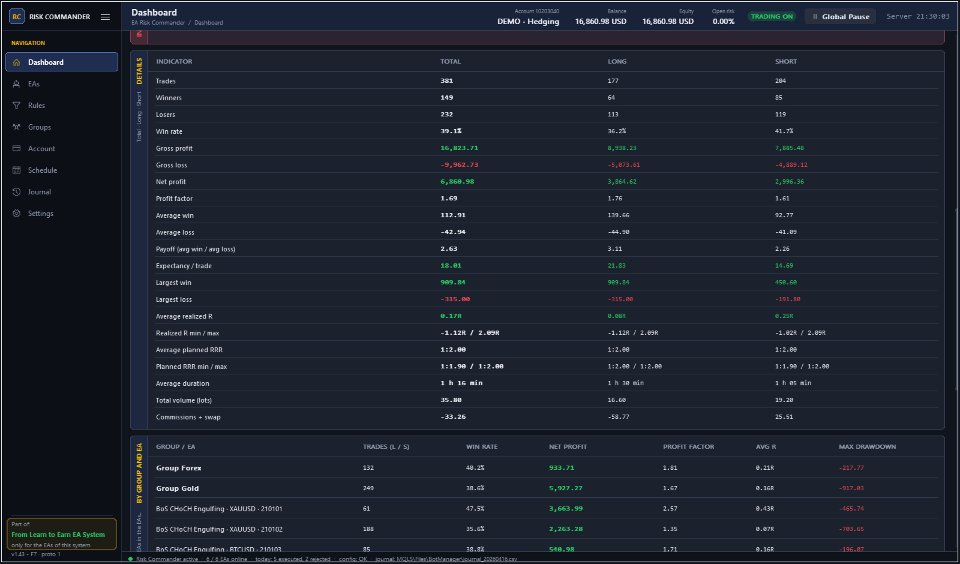Click the TRADES (L / S) column header
Image resolution: width=960 pixels, height=564 pixels.
click(386, 447)
